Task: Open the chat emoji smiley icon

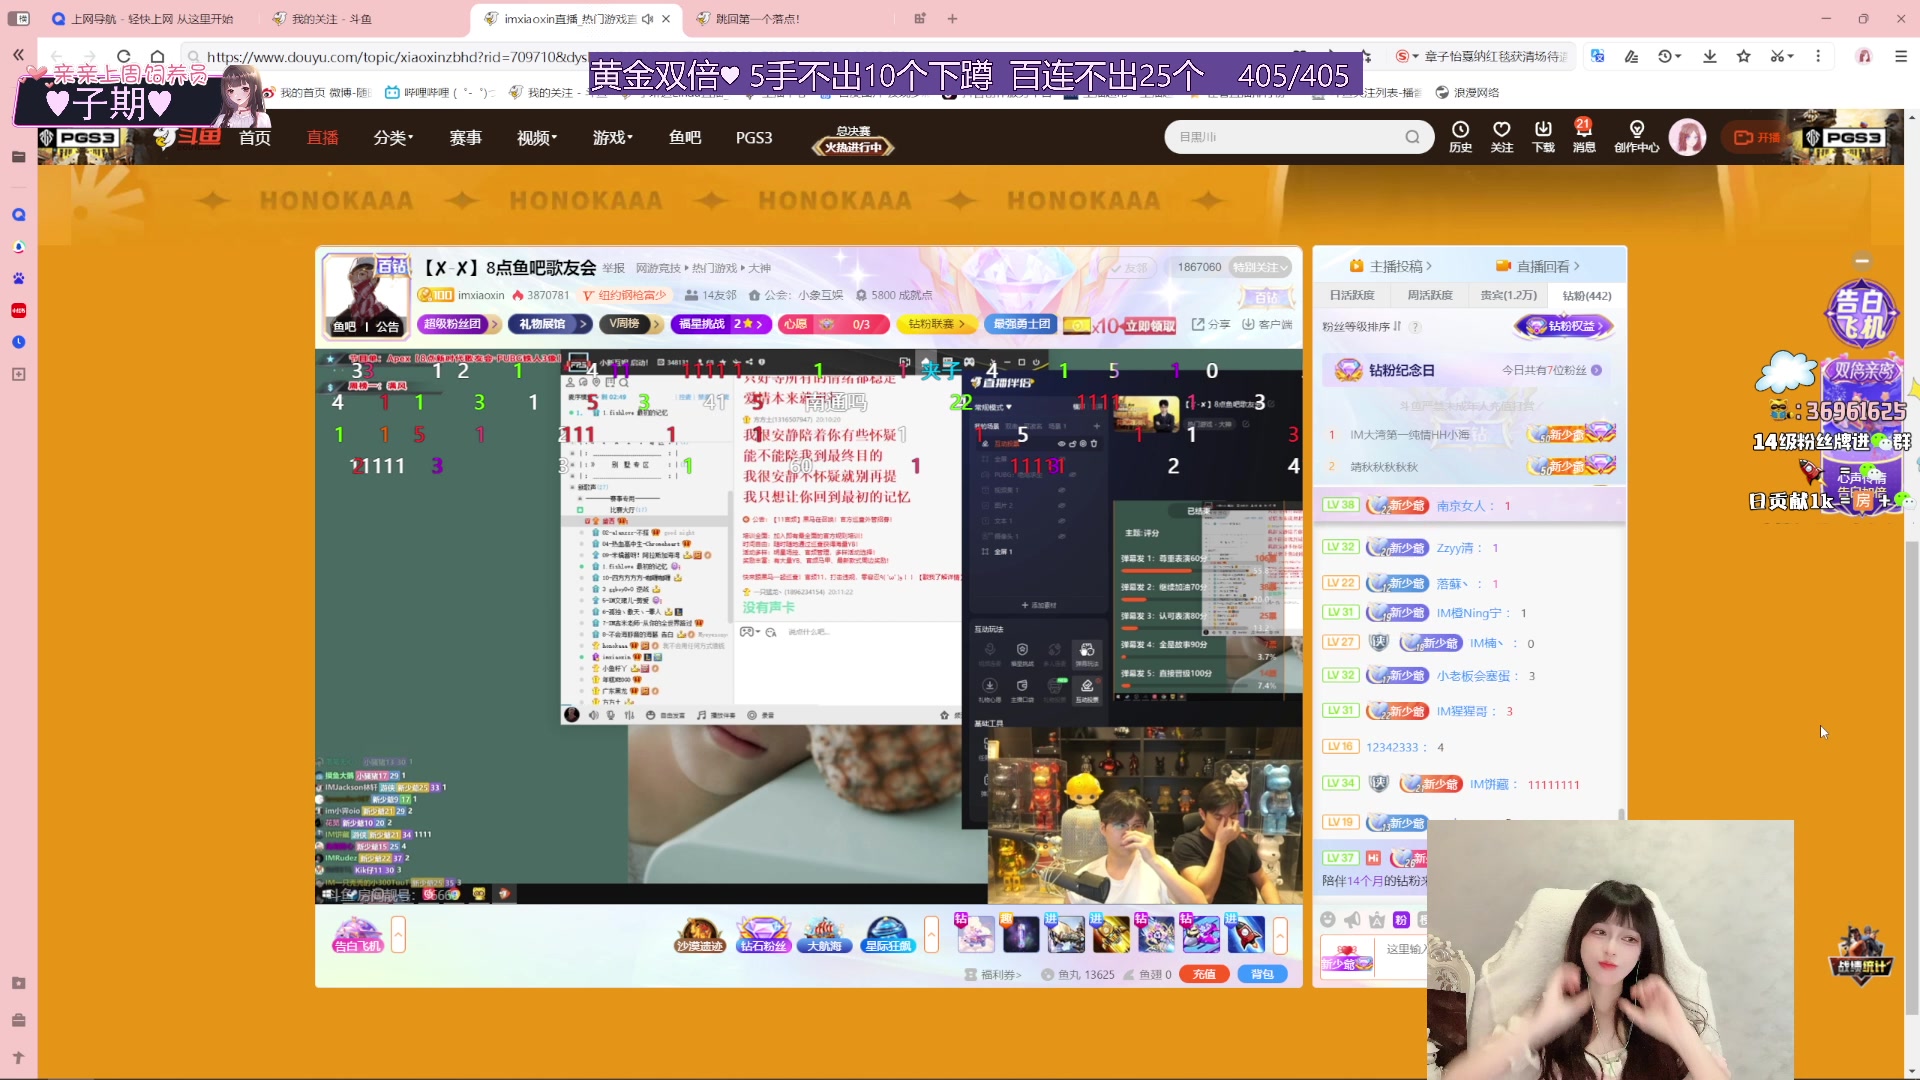Action: (x=1328, y=920)
